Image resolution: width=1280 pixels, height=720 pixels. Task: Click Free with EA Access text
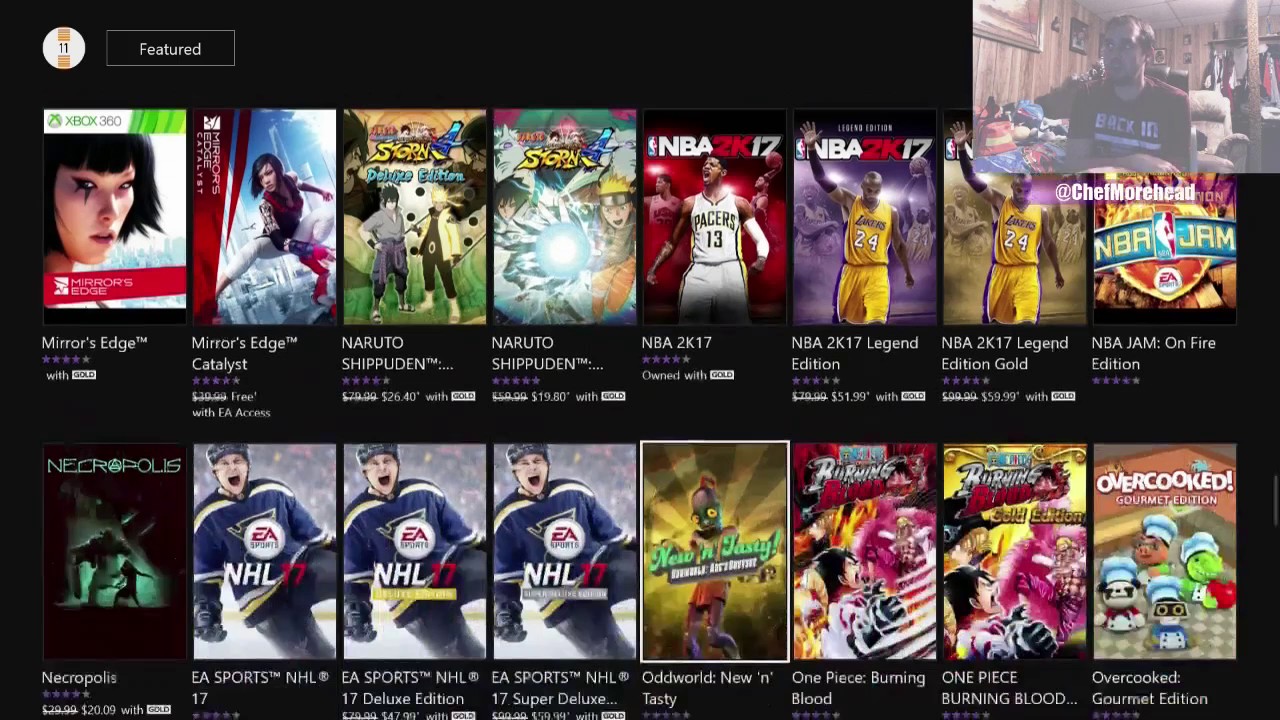pyautogui.click(x=232, y=404)
